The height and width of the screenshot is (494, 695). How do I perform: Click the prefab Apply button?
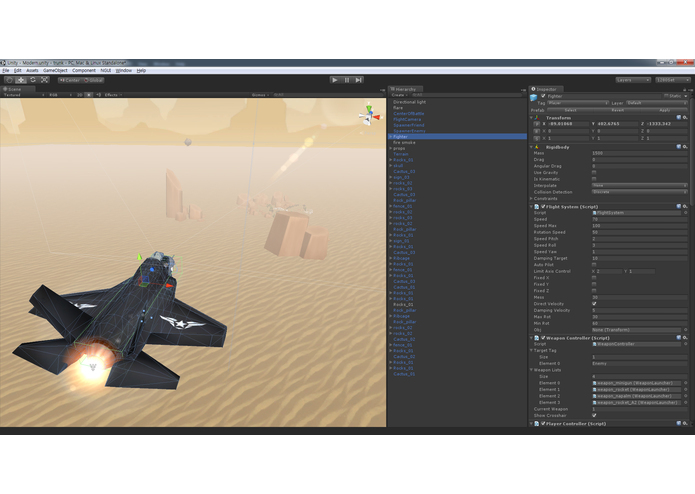coord(665,110)
